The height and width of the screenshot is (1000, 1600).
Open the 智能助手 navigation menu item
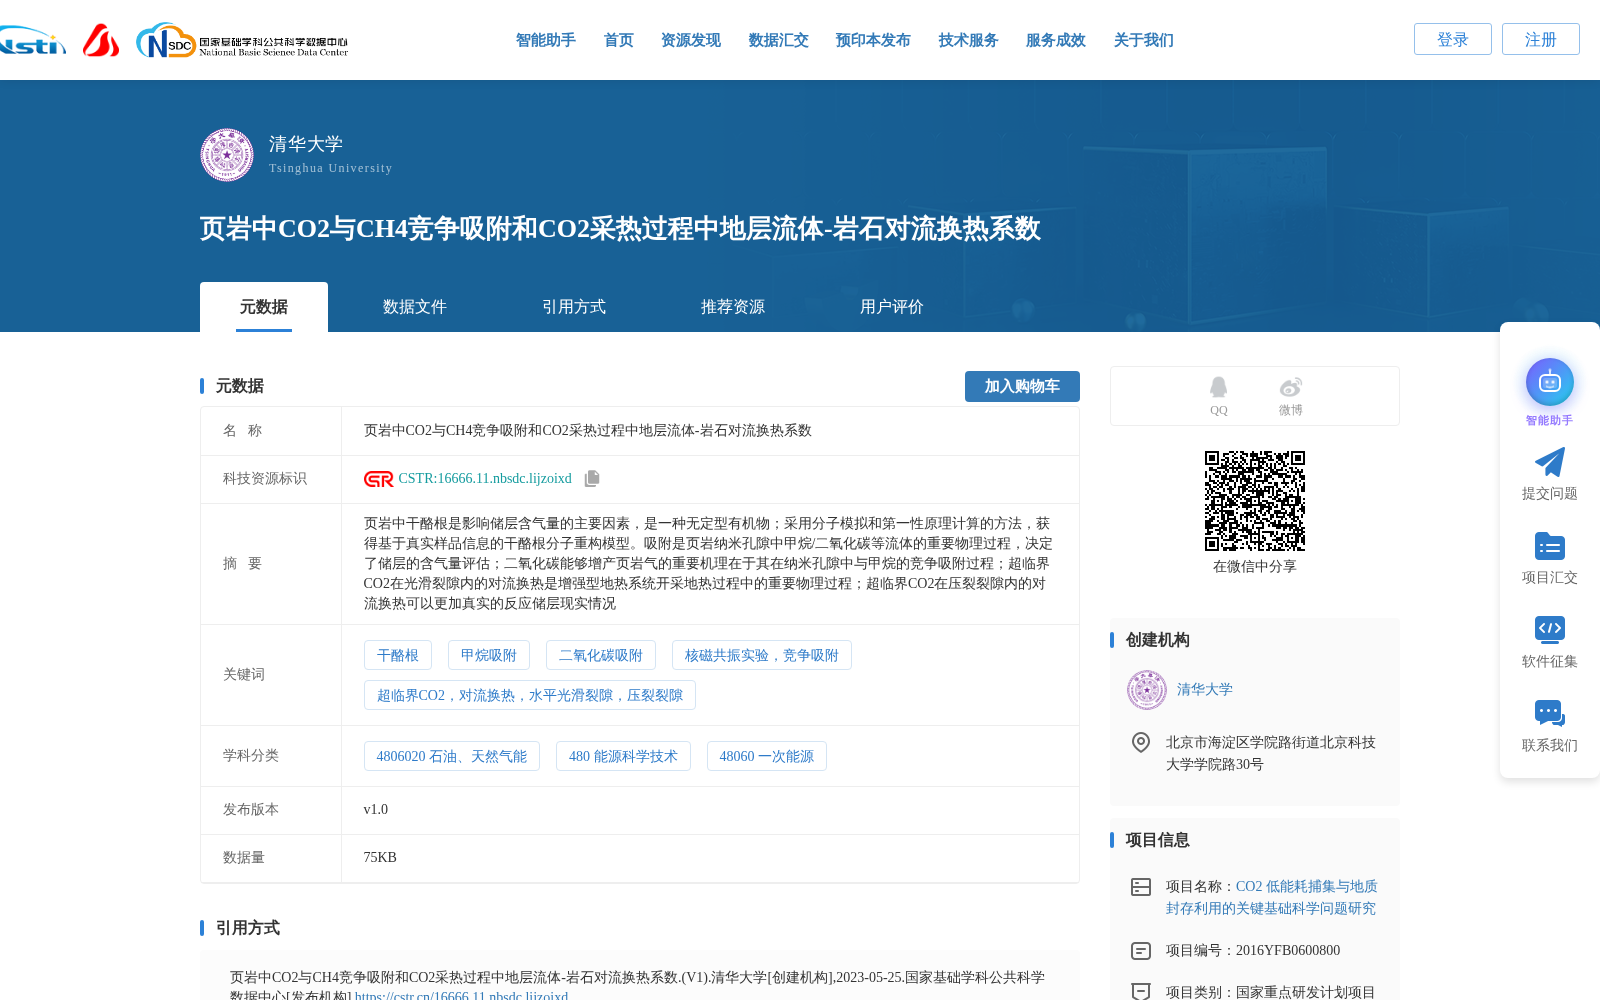[546, 40]
